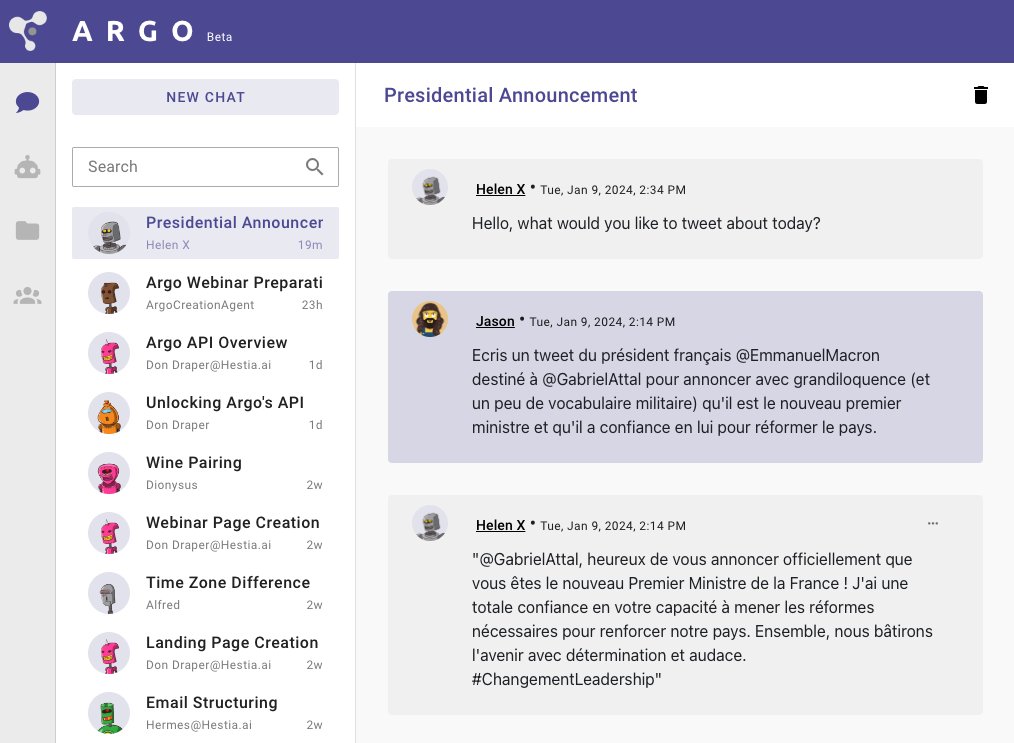Click the Argo logo icon
This screenshot has width=1014, height=743.
pos(27,30)
